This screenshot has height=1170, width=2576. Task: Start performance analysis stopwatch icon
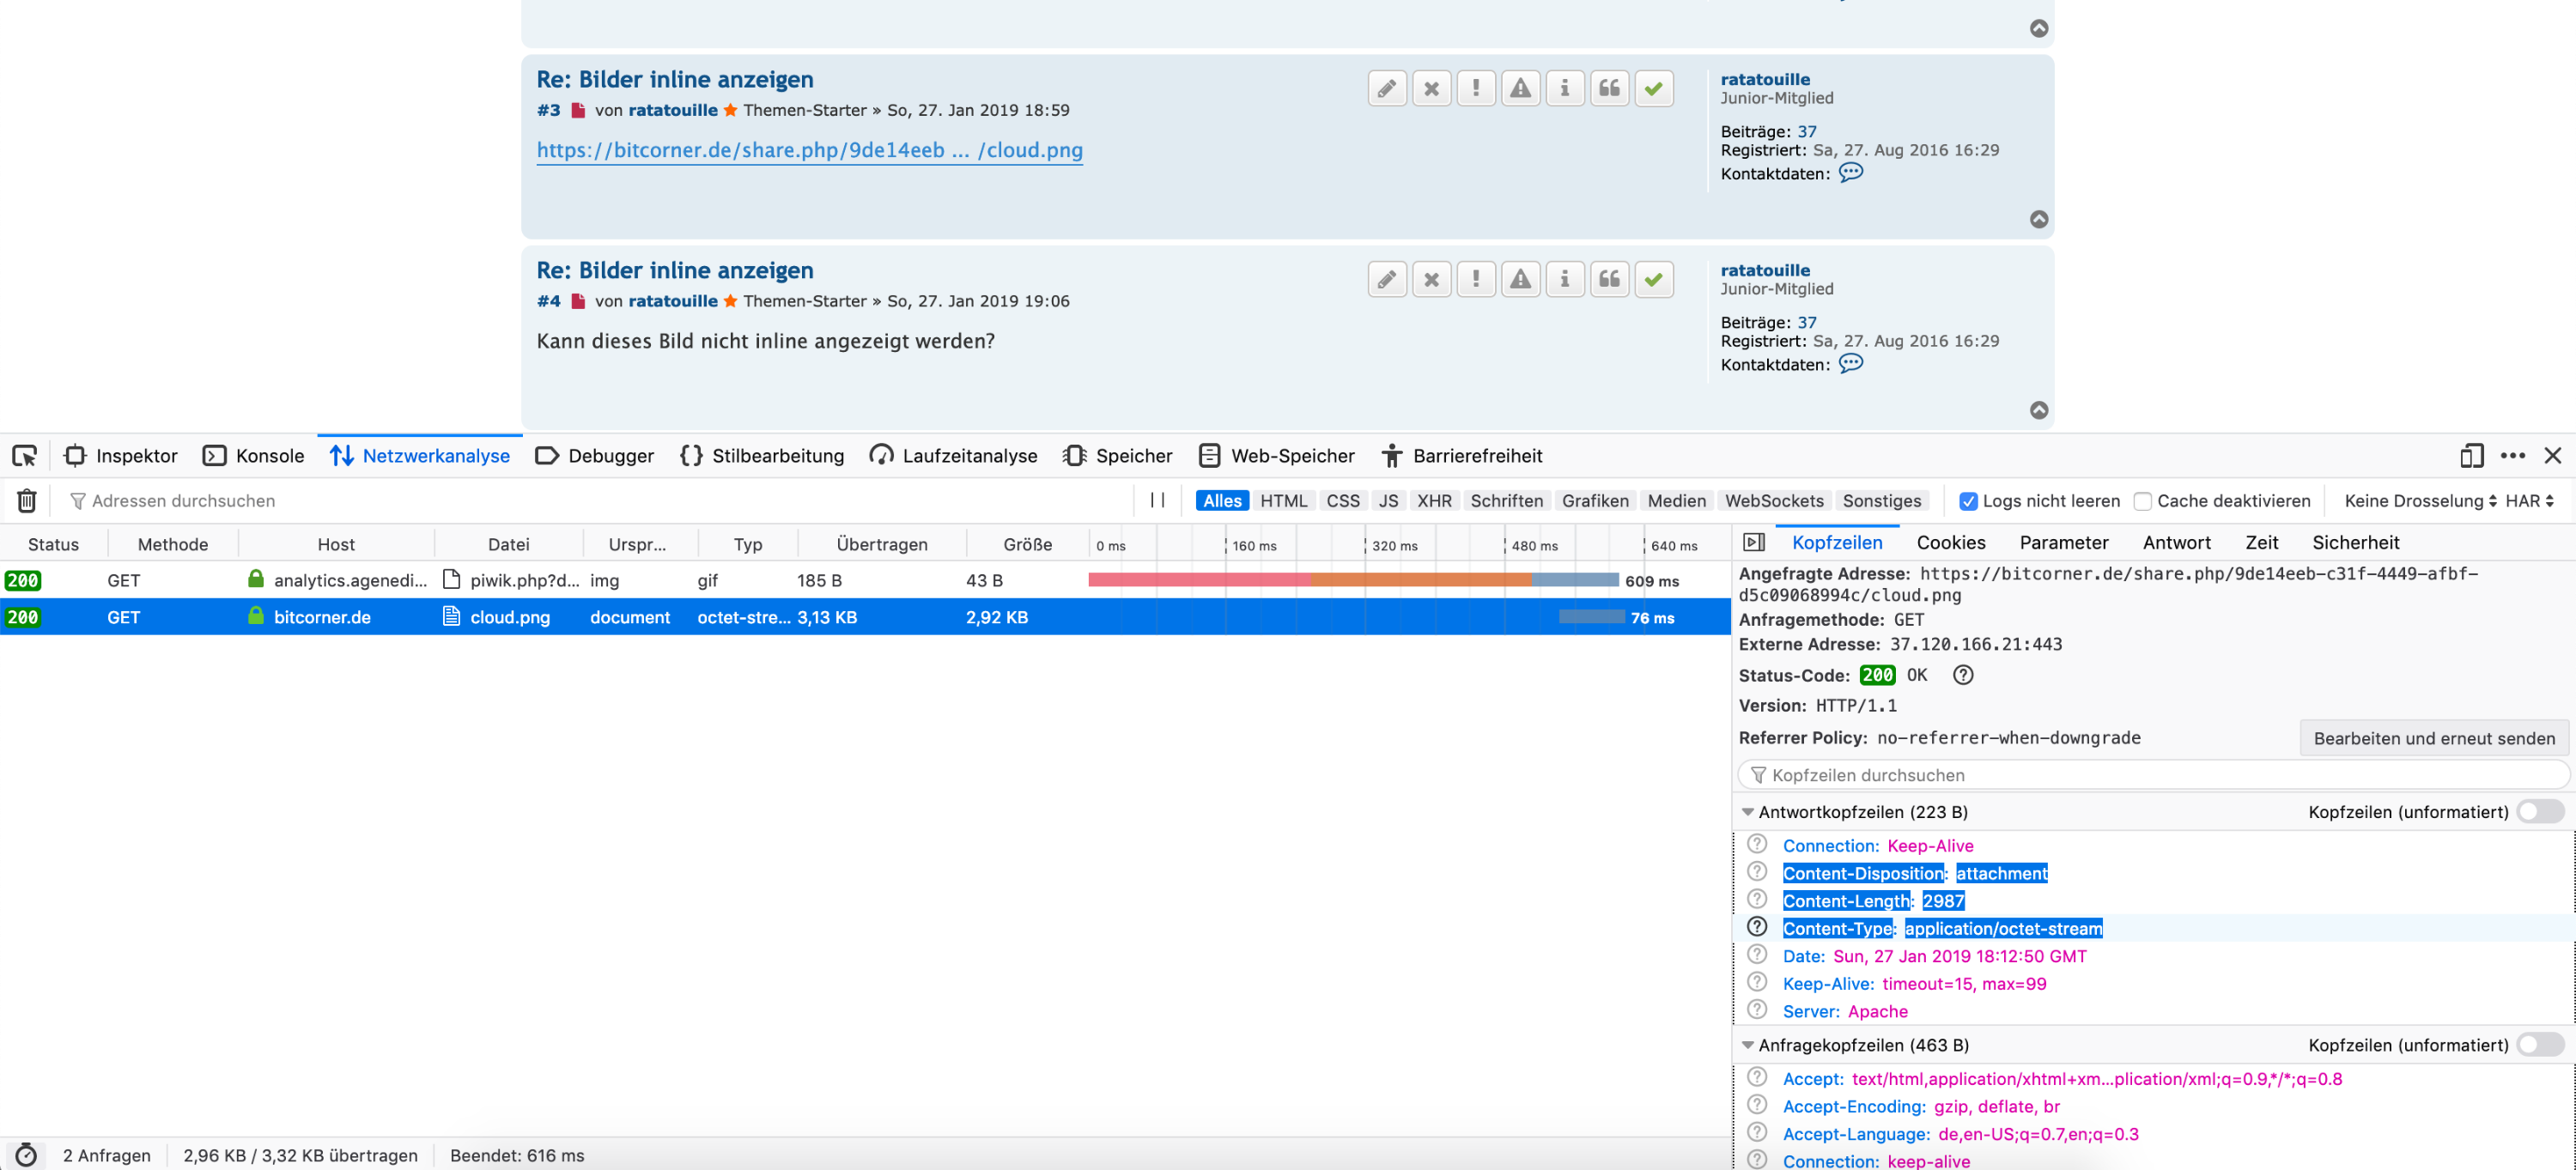click(26, 1155)
